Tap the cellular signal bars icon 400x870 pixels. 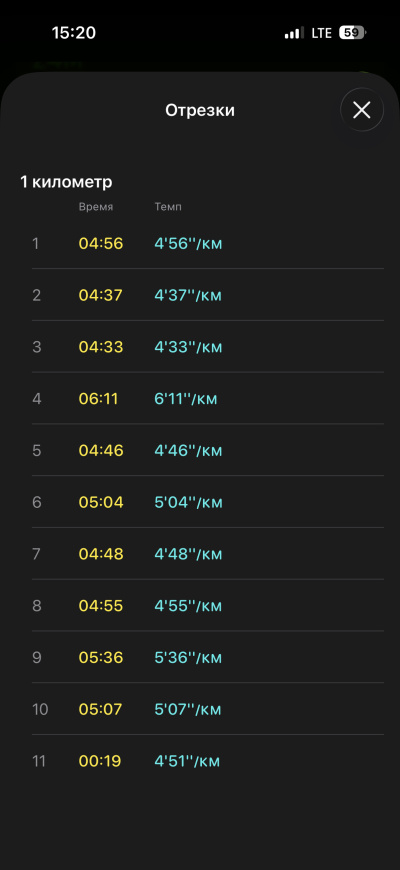point(294,33)
